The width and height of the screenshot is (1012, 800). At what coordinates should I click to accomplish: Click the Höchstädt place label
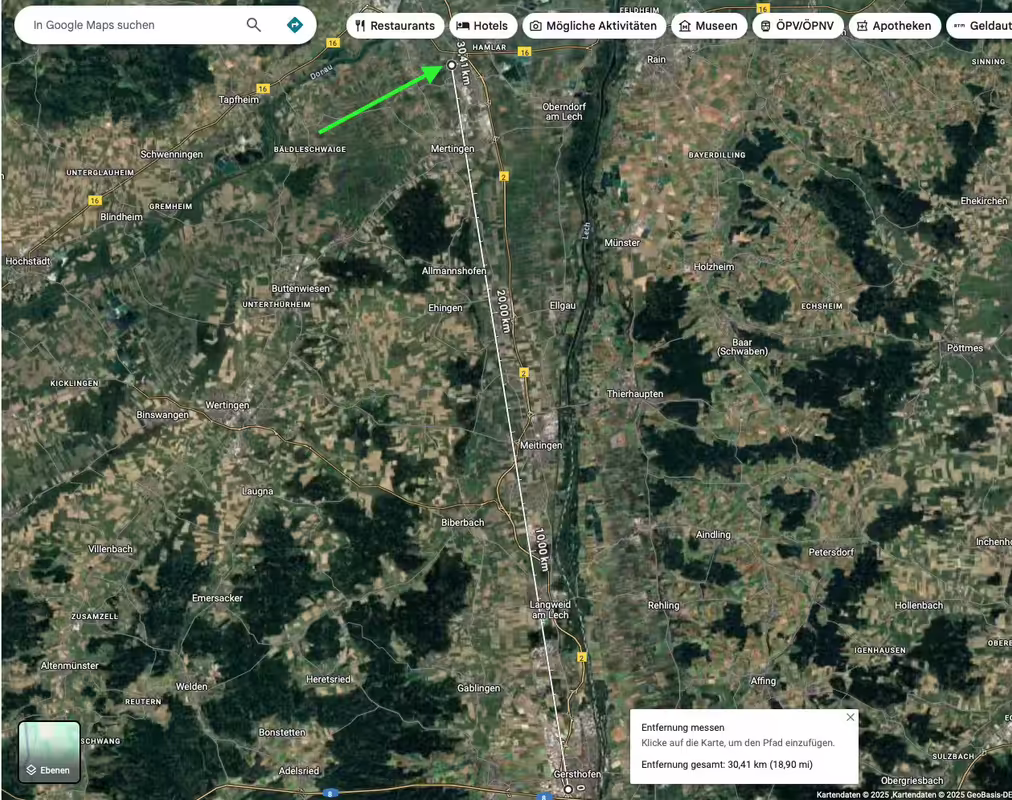click(x=28, y=261)
